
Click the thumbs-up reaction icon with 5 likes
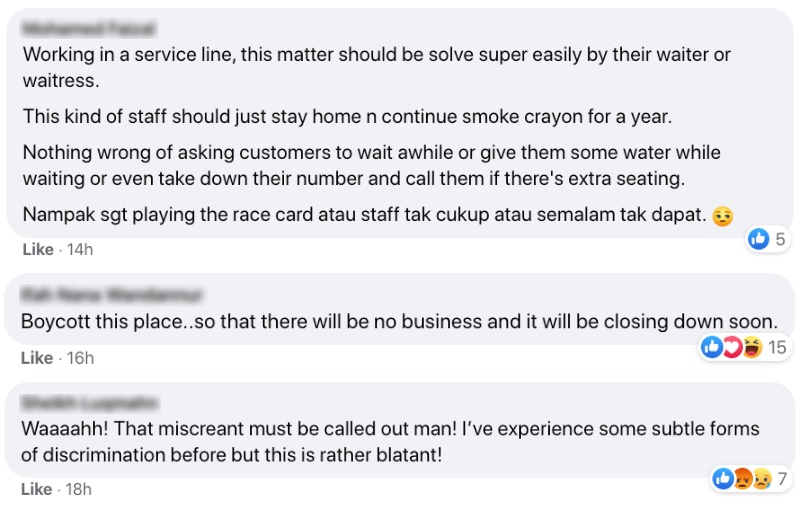tap(758, 239)
